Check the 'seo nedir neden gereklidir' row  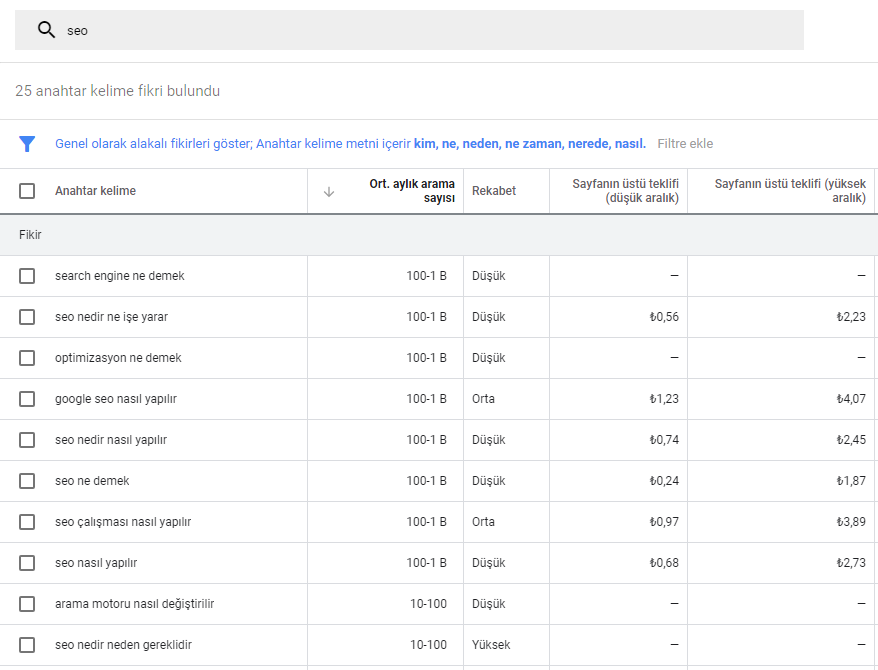27,645
